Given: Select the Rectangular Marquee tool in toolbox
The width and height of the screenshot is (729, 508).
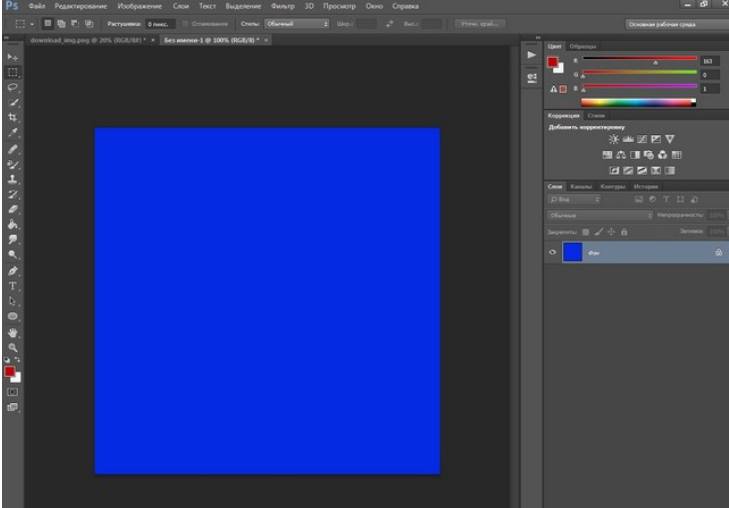Looking at the screenshot, I should [13, 73].
